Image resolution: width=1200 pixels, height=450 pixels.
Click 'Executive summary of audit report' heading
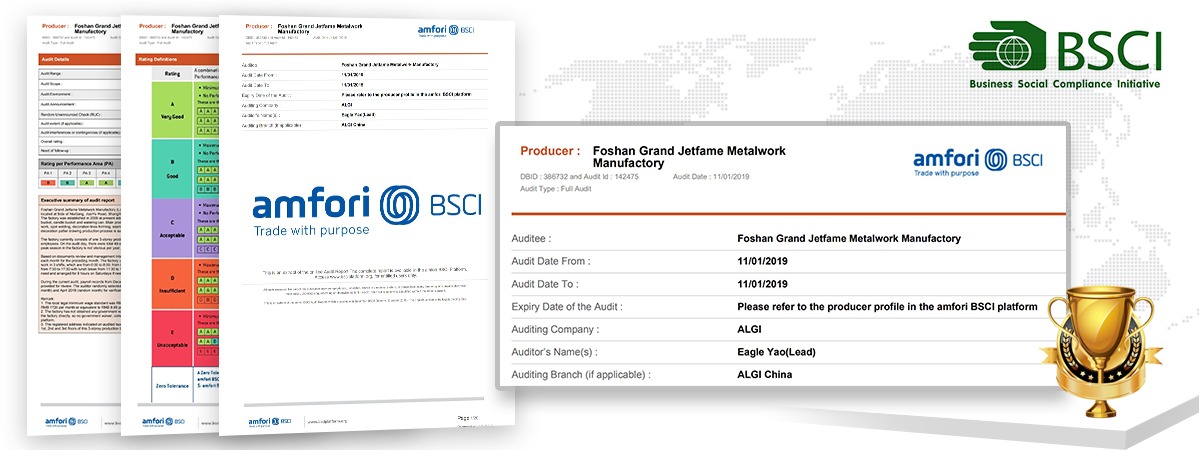80,200
